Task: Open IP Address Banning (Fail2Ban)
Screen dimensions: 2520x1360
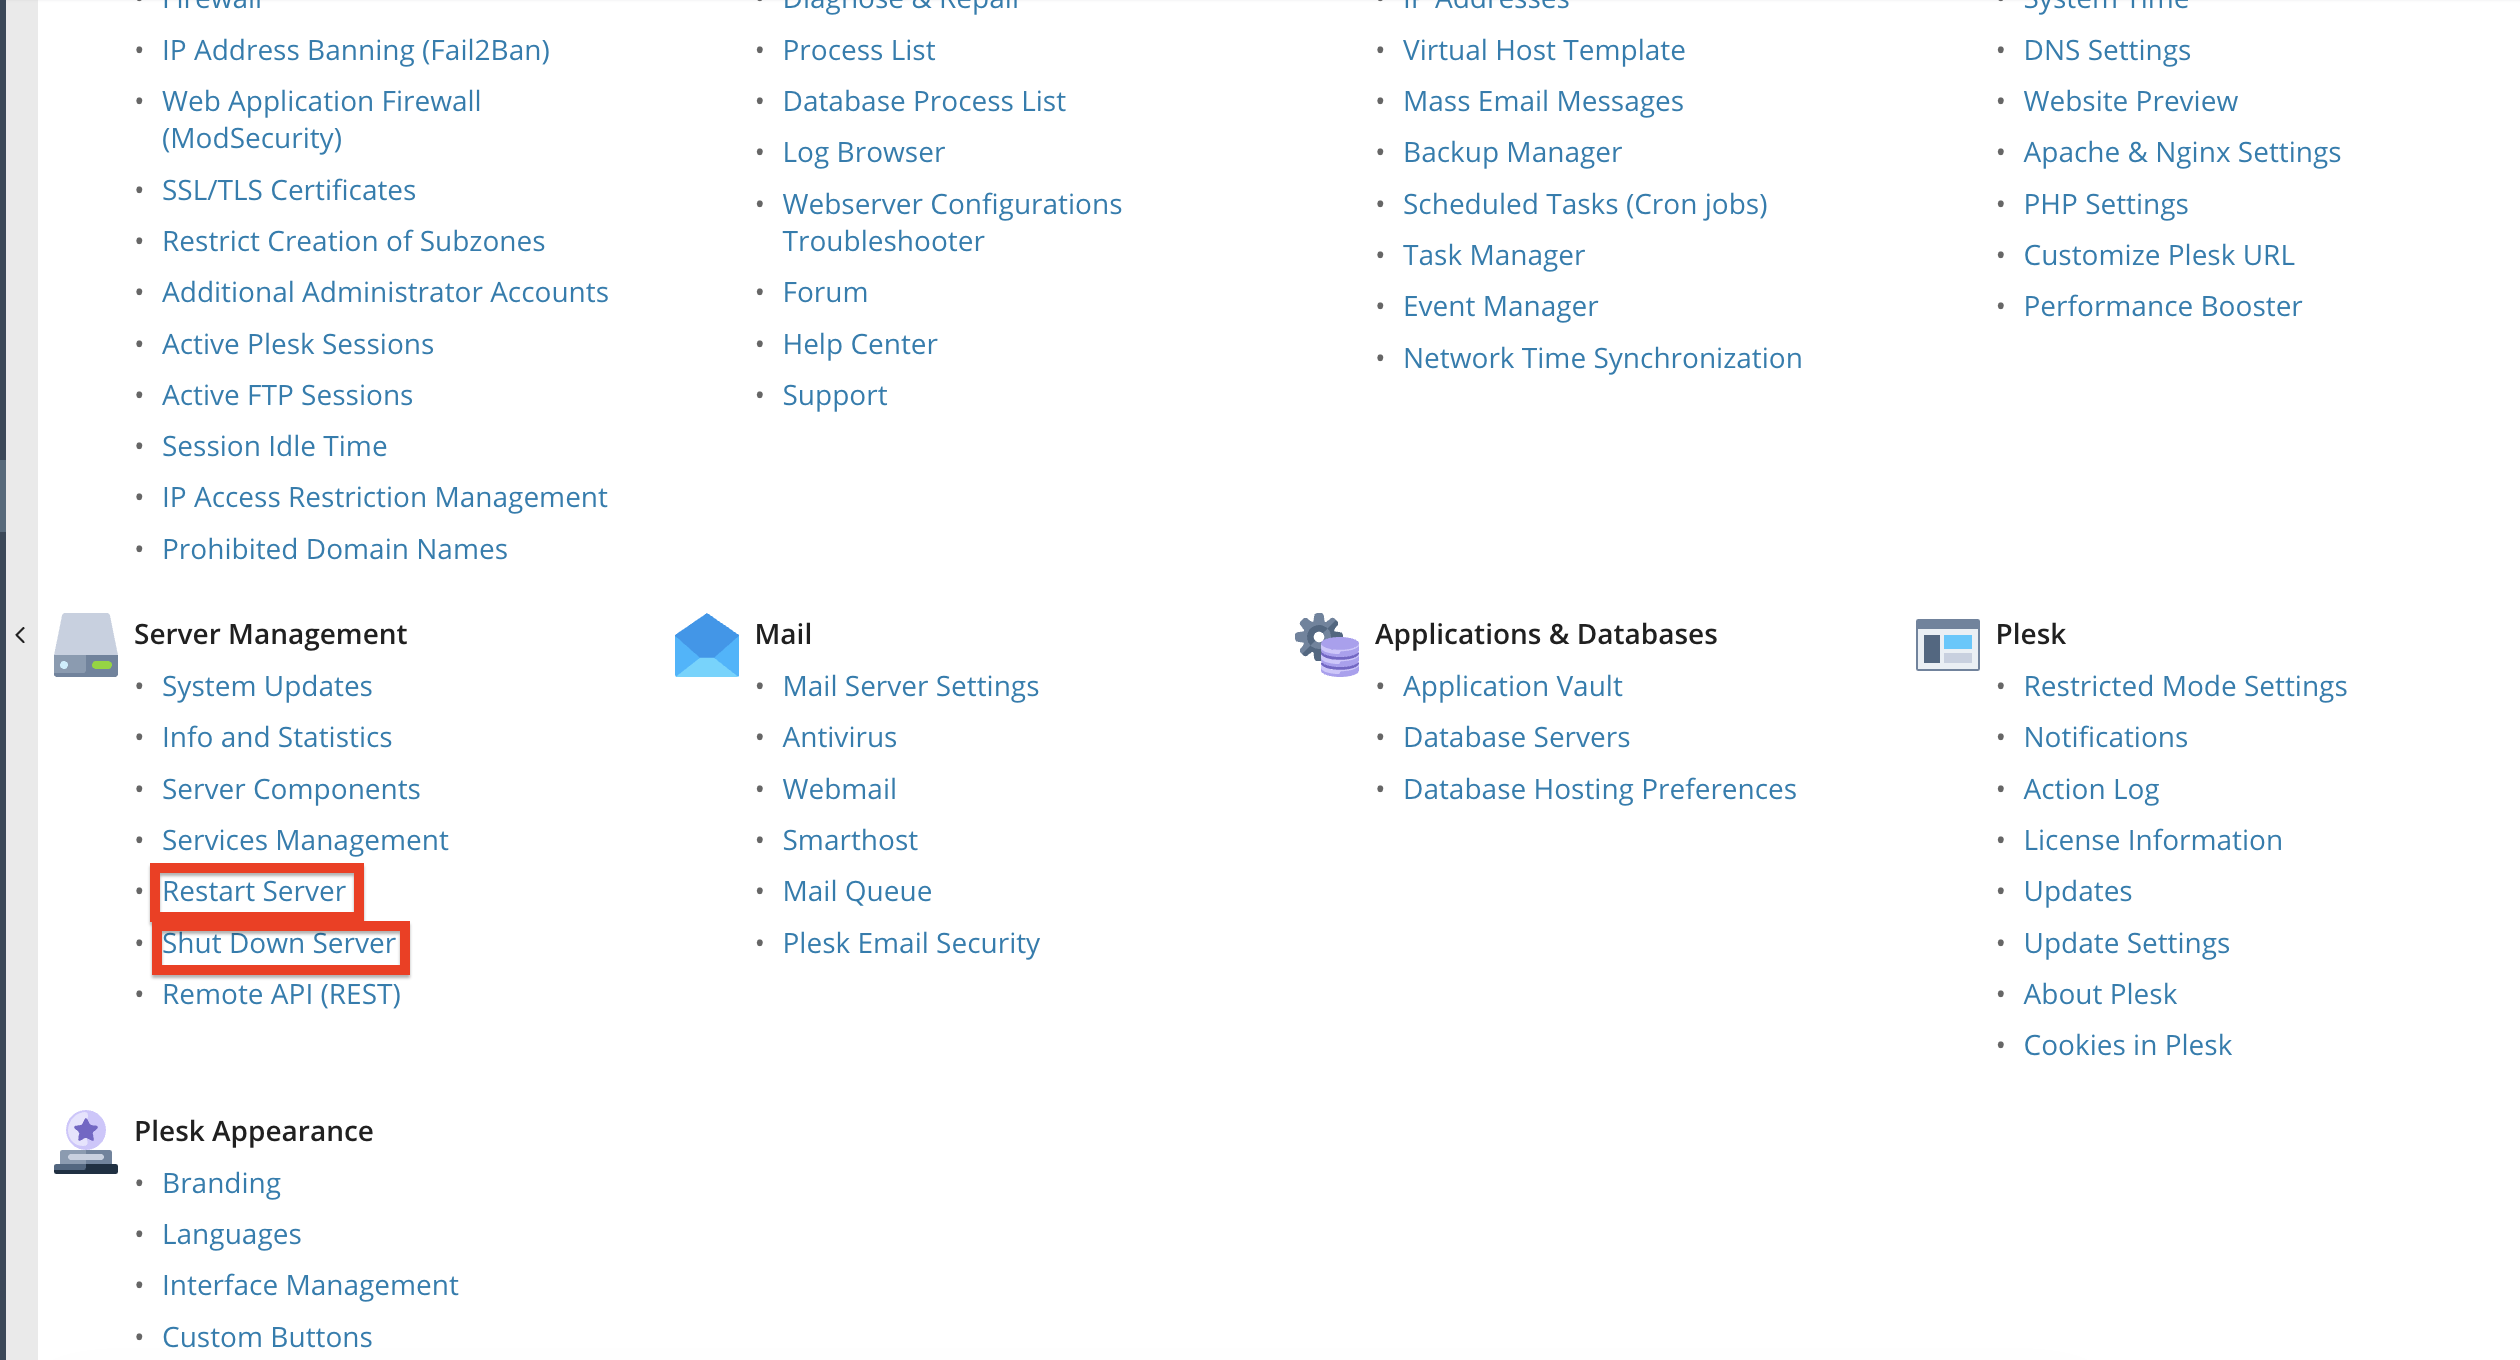Action: (x=356, y=50)
